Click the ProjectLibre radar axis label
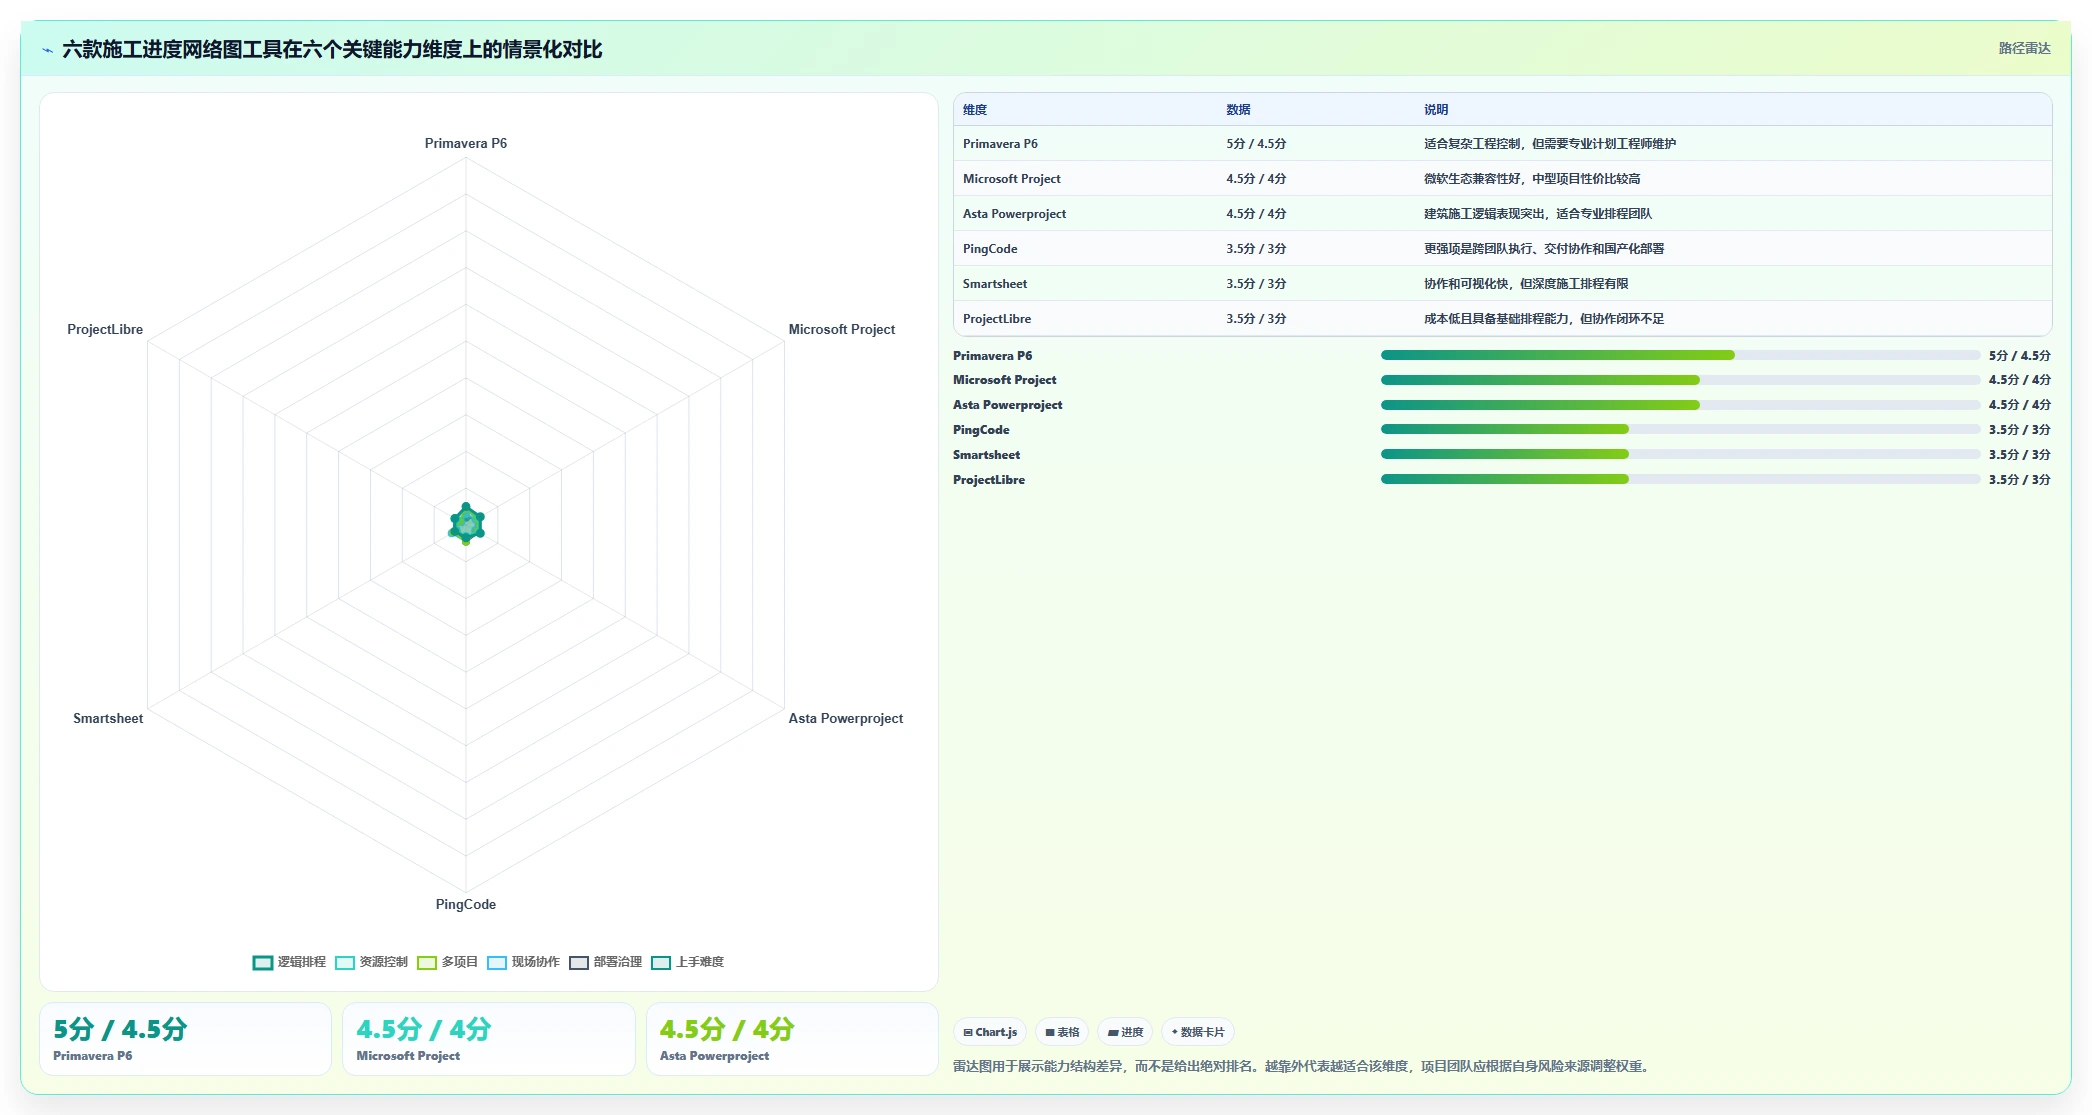This screenshot has width=2092, height=1115. coord(105,329)
